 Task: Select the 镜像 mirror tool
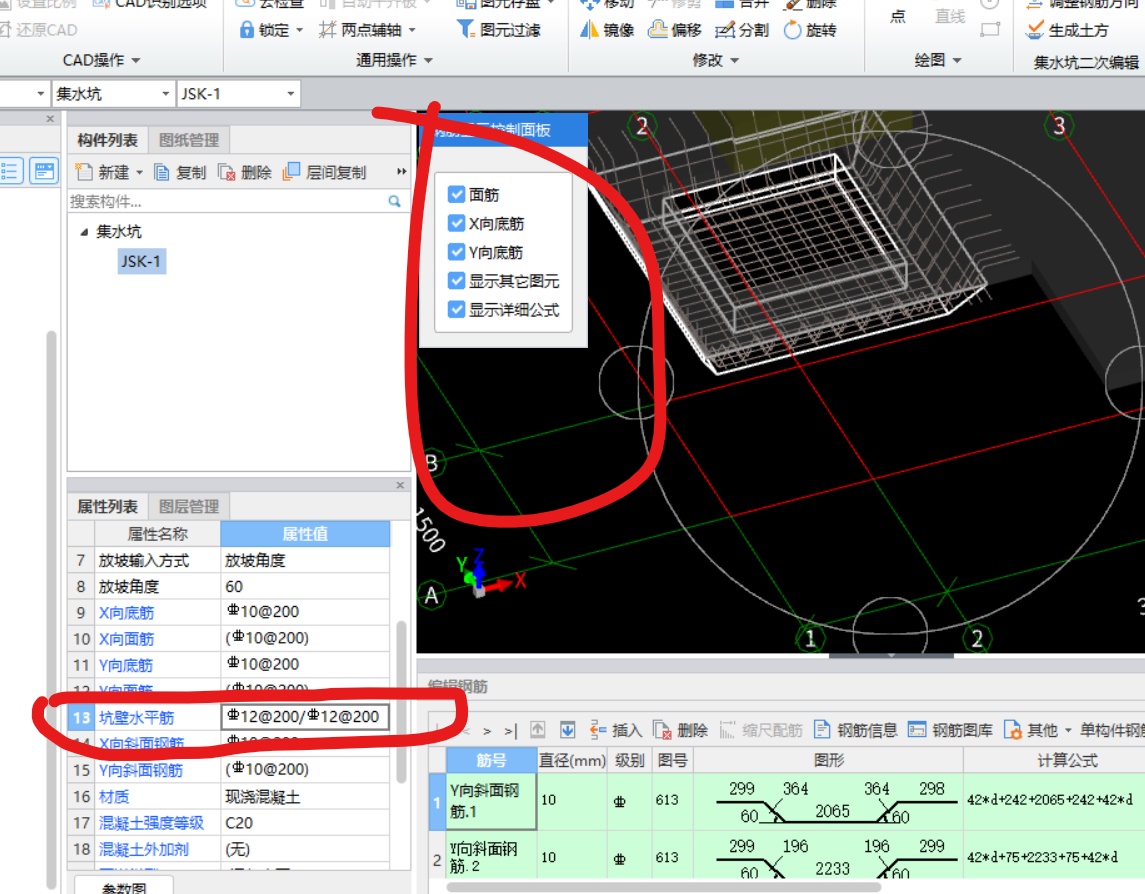point(607,30)
